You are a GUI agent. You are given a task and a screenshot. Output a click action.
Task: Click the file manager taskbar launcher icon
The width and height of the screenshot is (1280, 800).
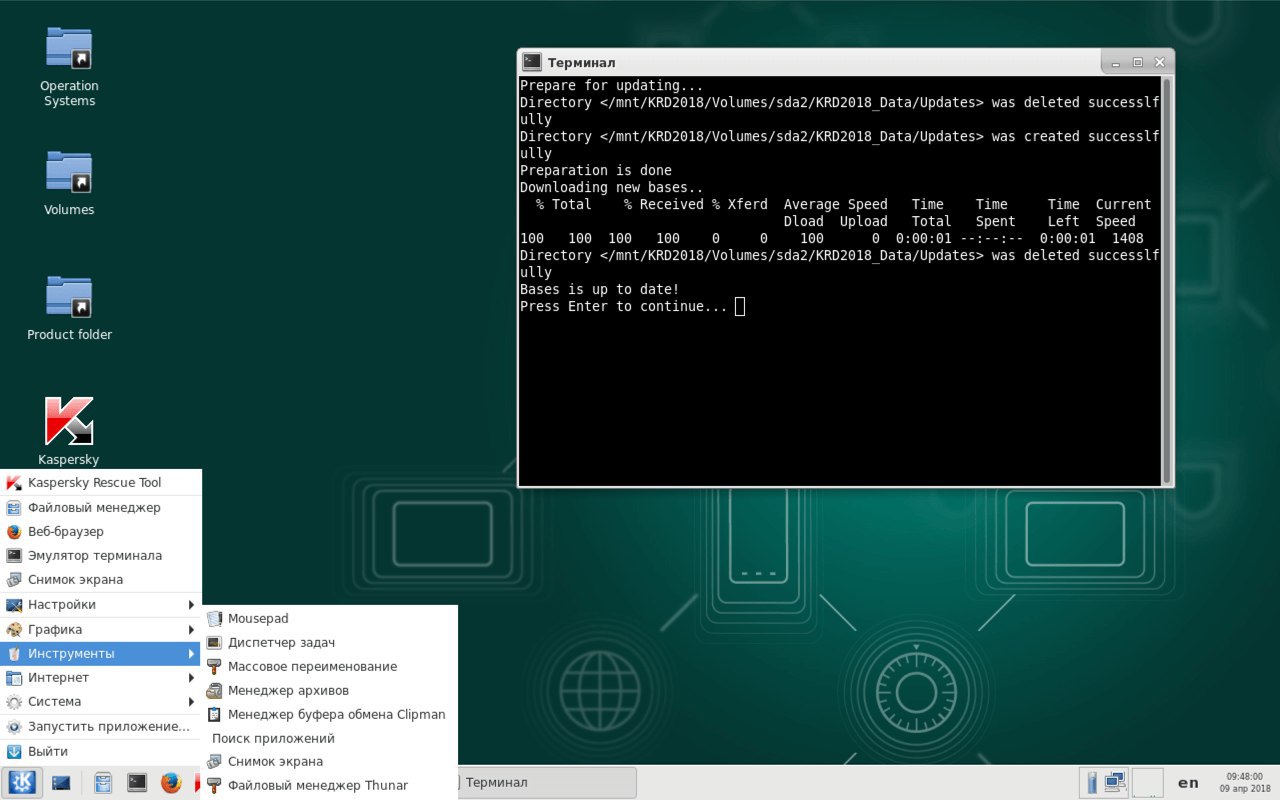tap(103, 783)
